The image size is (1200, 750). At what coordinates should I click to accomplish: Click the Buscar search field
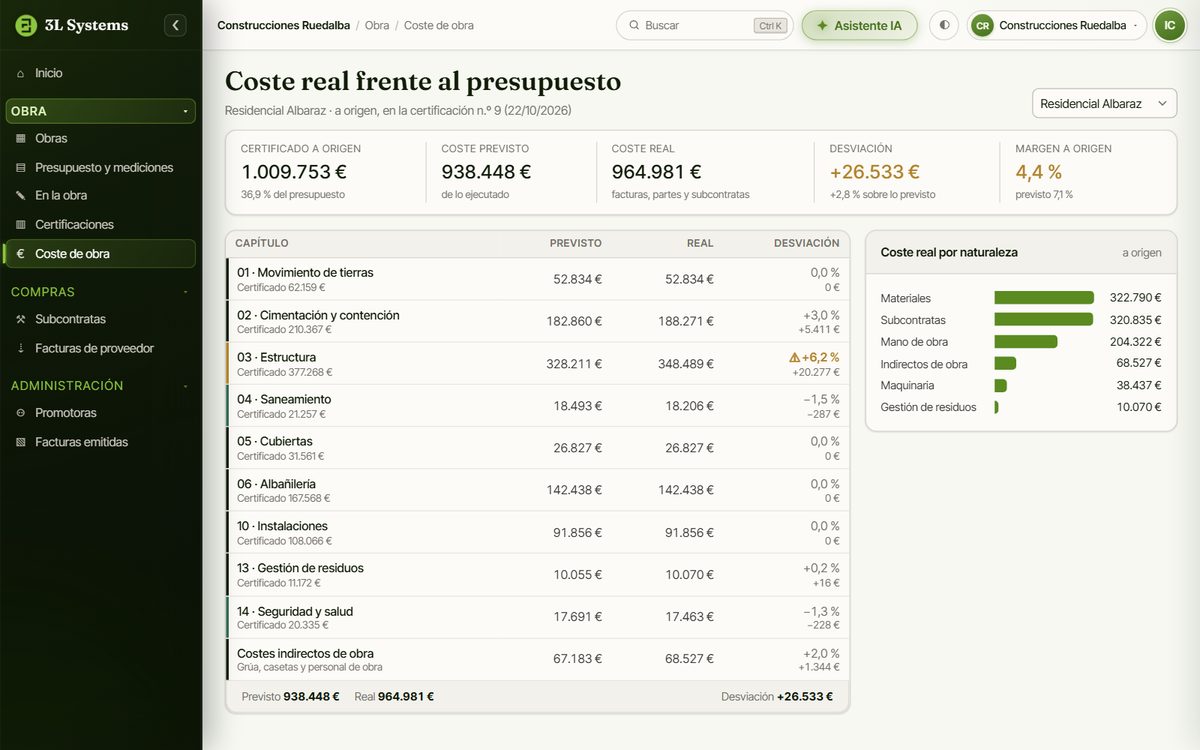point(705,25)
